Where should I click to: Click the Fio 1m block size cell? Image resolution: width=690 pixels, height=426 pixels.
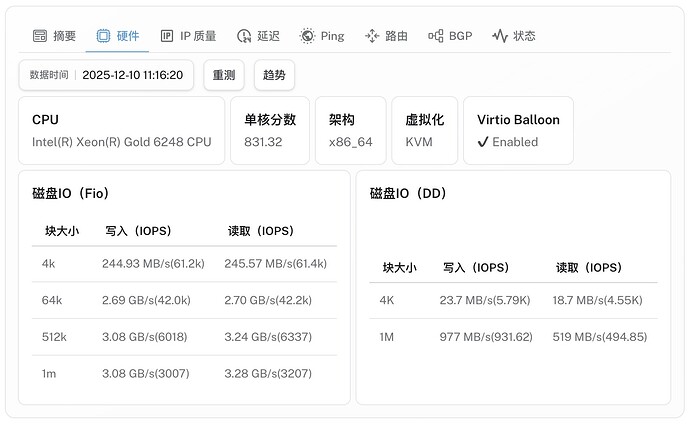pyautogui.click(x=49, y=374)
